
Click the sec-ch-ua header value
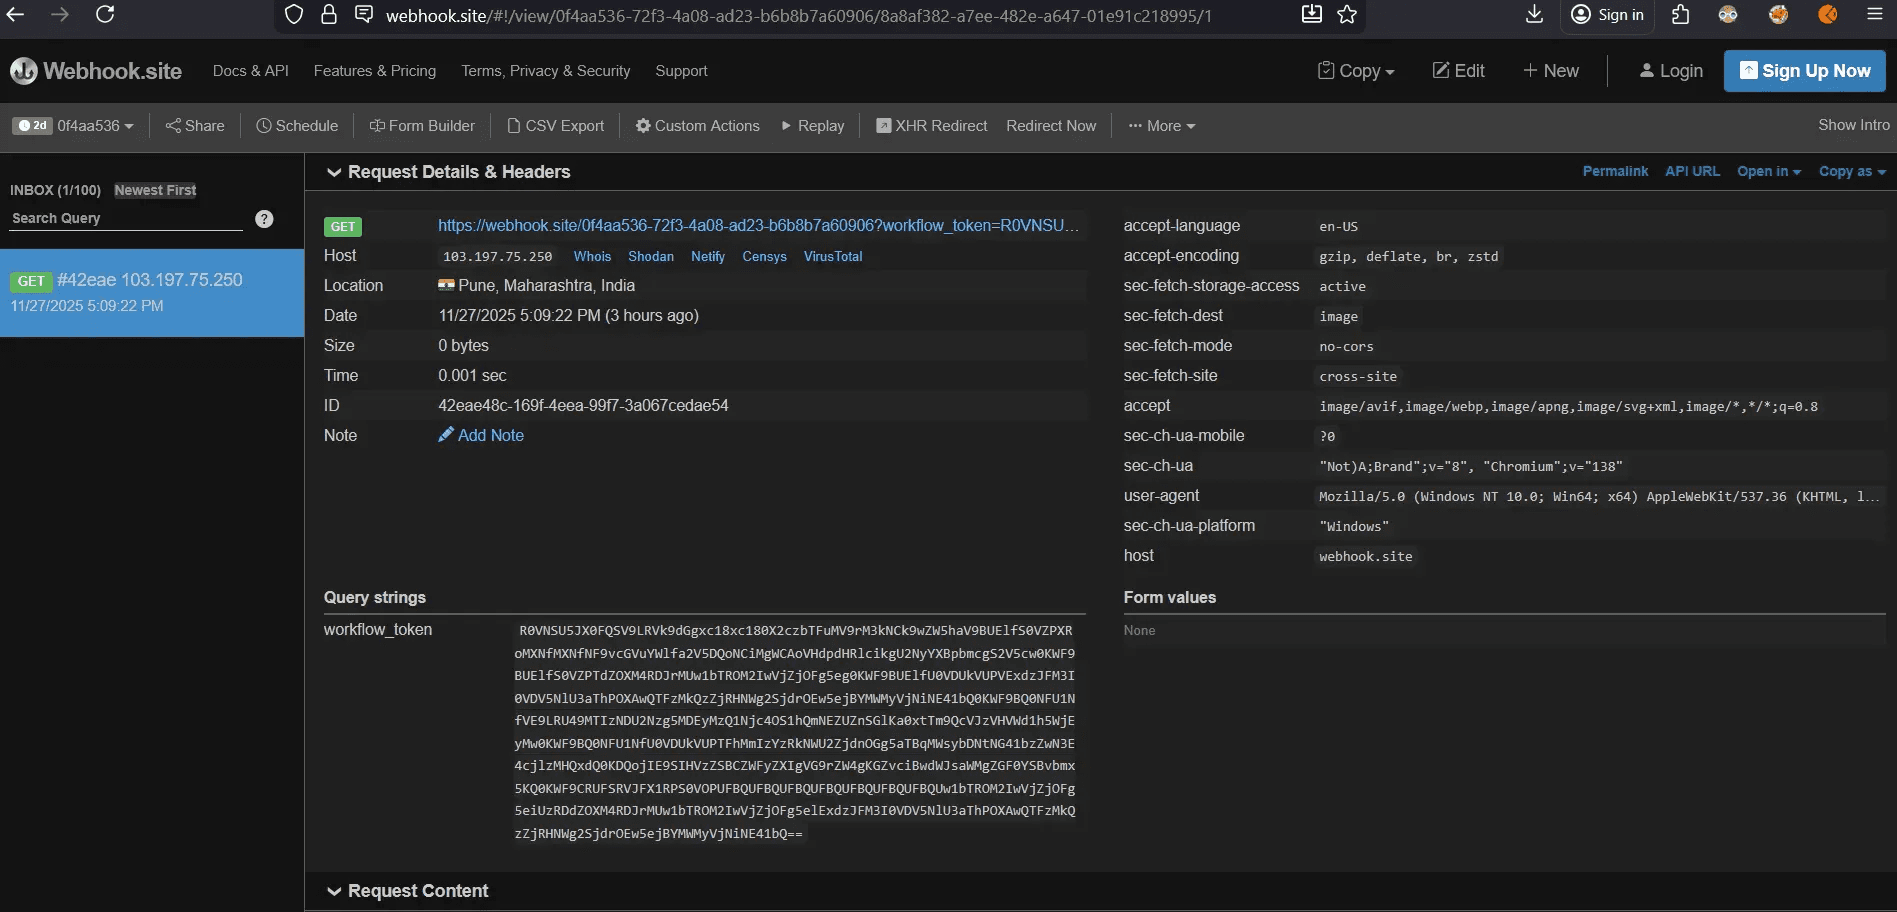point(1470,466)
